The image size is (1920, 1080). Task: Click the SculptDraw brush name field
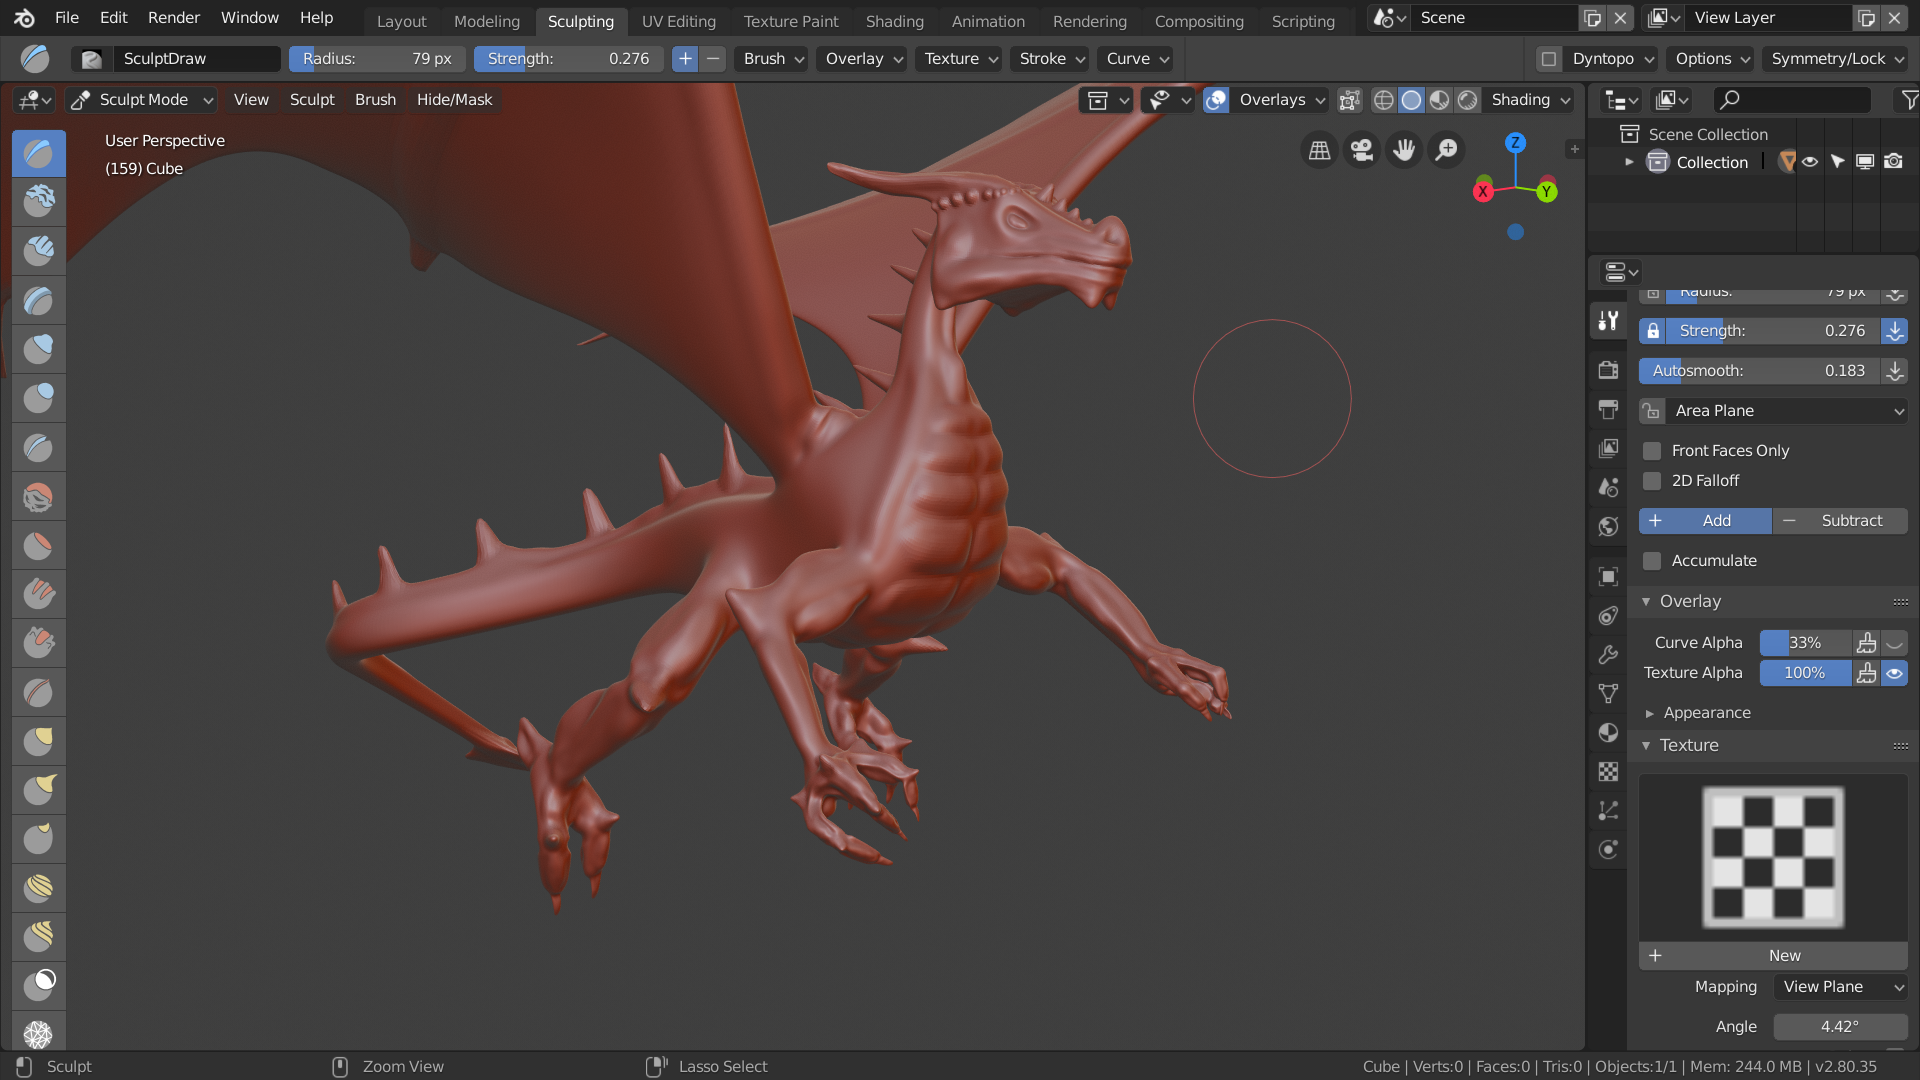click(196, 59)
